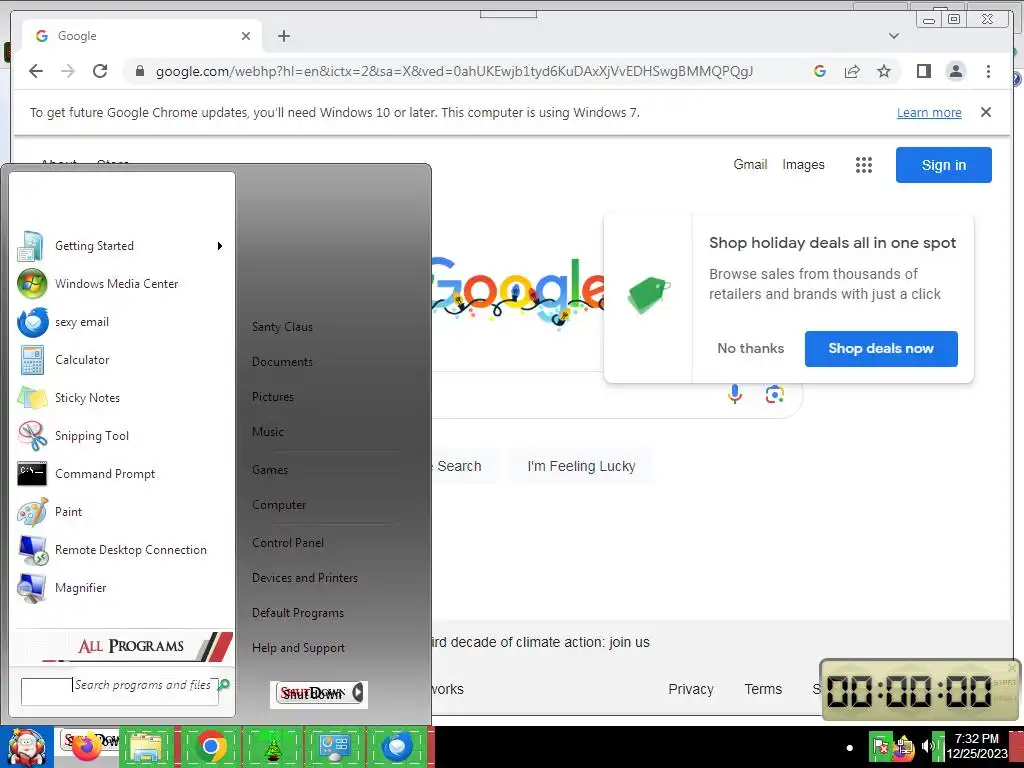Screen dimensions: 1024x768
Task: Click the ShutDown button
Action: 313,694
